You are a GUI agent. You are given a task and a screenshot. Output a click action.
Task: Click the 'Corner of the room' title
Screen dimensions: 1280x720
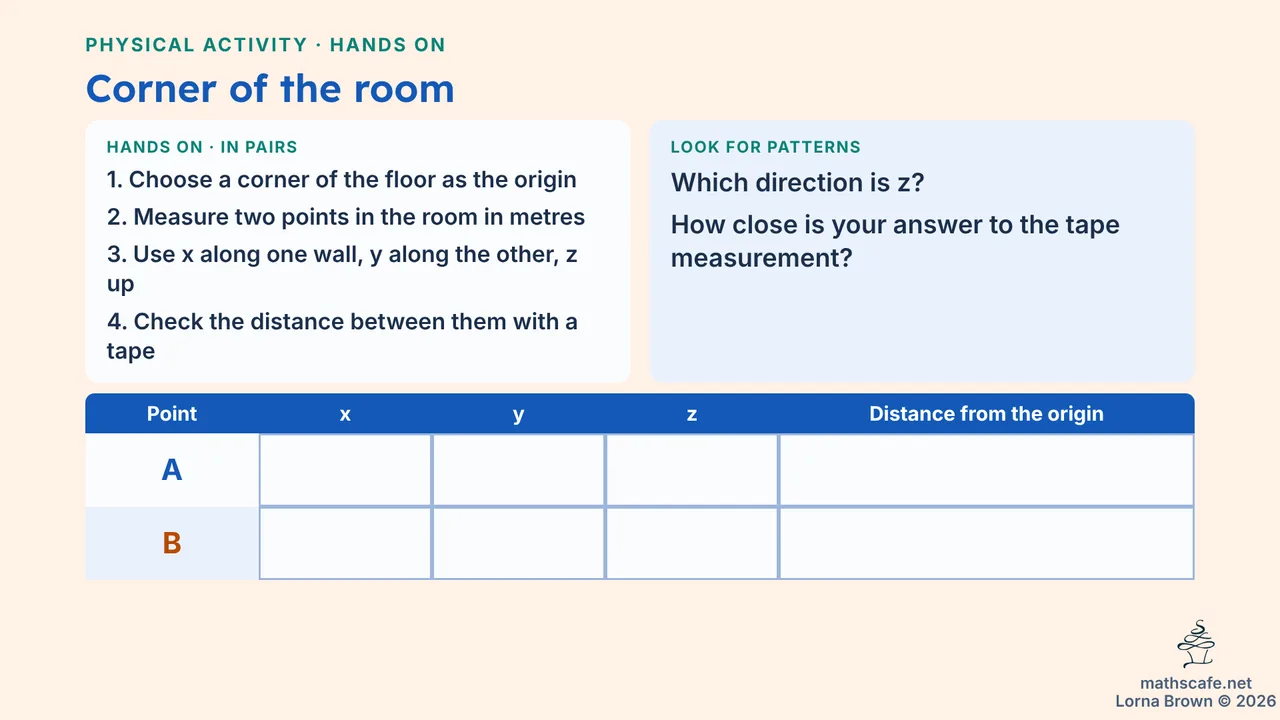pos(270,89)
